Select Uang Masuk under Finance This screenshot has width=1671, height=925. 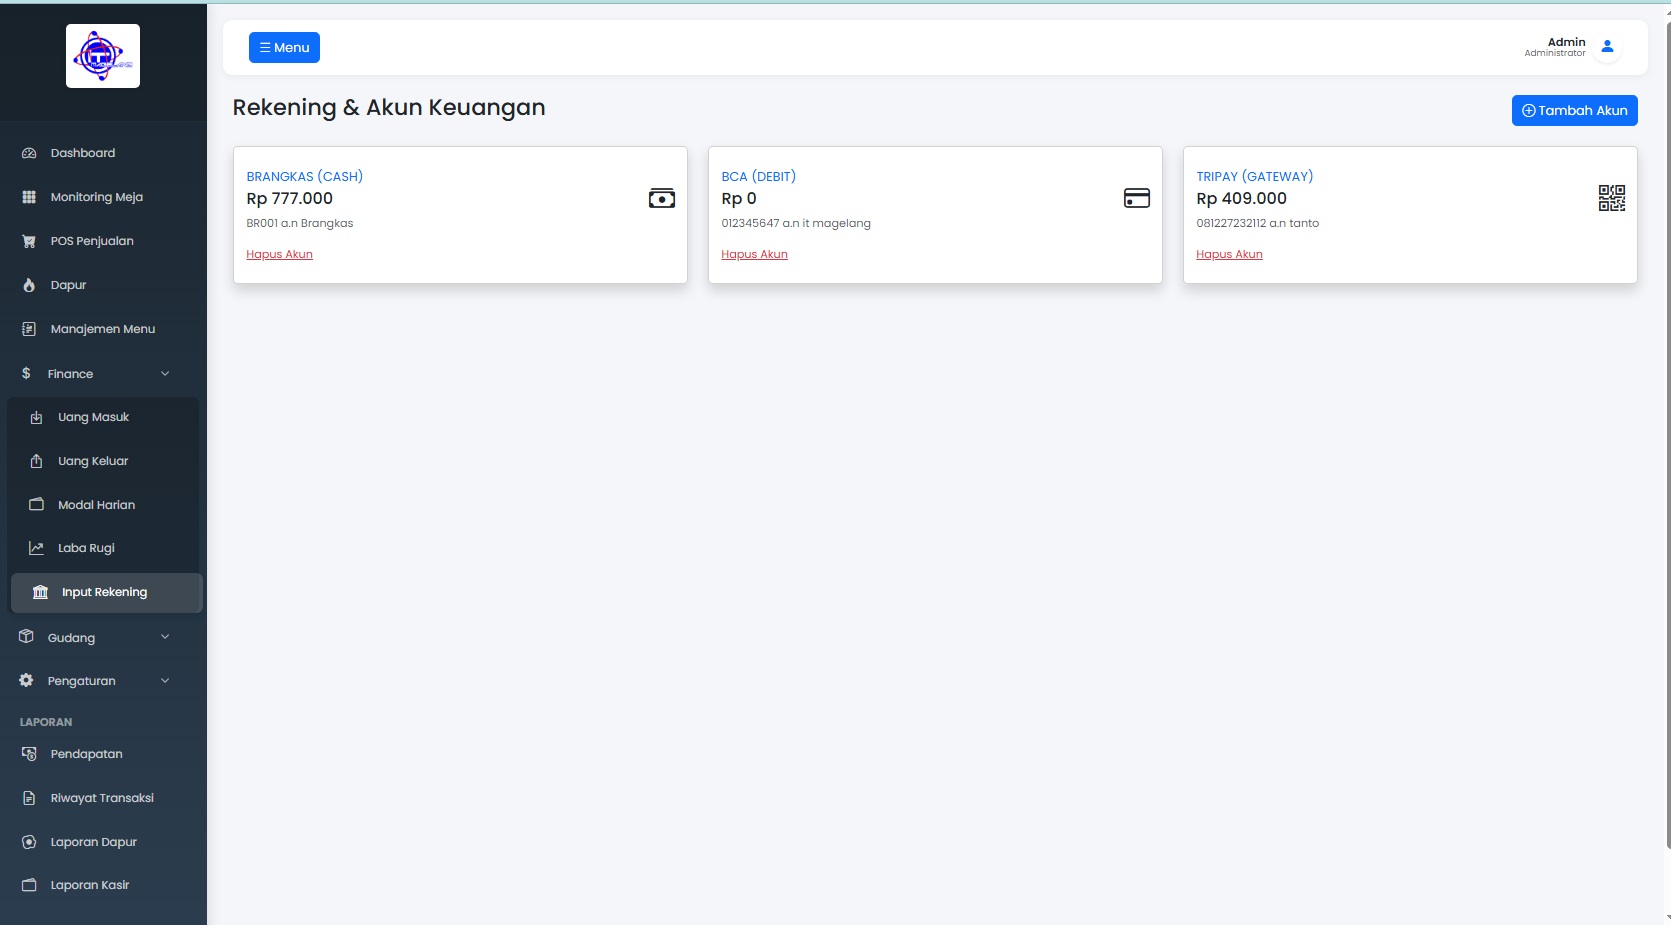[x=105, y=417]
